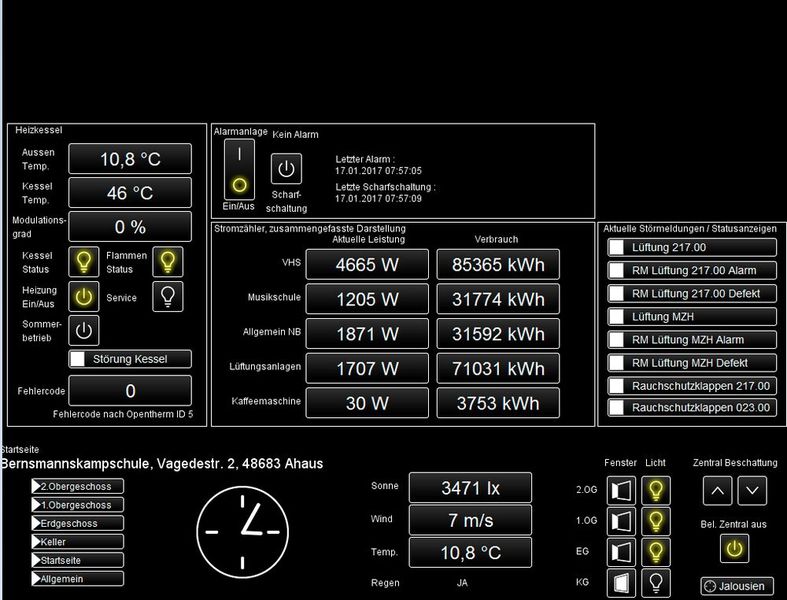This screenshot has height=600, width=787.
Task: Click the EG Fenster window icon
Action: 621,552
